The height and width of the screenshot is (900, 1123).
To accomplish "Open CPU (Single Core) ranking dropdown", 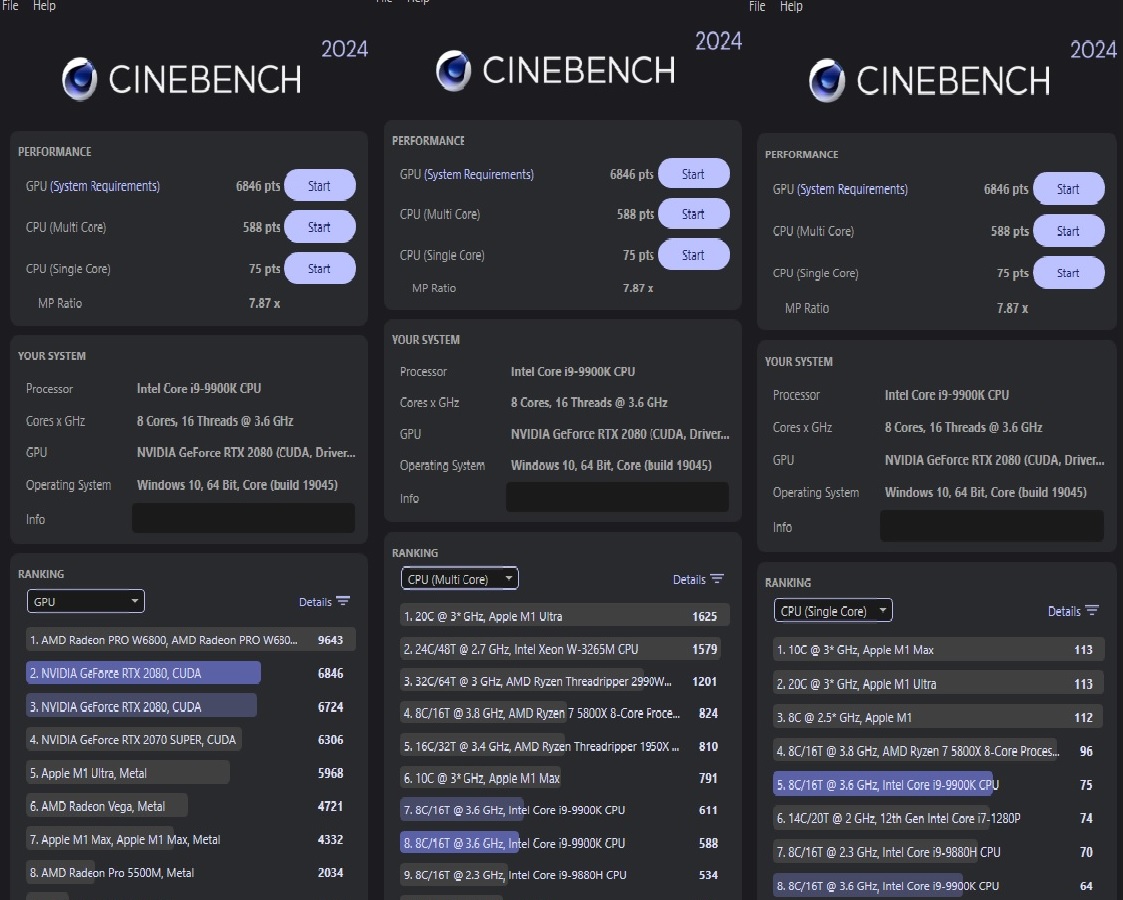I will coord(833,611).
